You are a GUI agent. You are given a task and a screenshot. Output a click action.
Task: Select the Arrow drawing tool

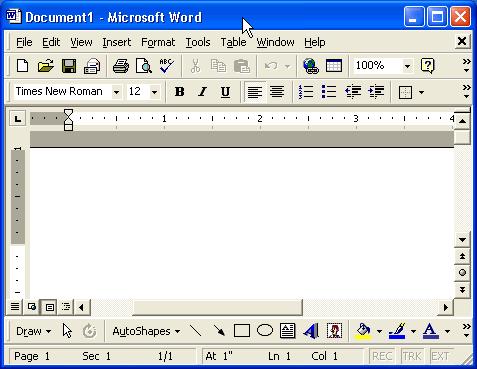coord(219,331)
